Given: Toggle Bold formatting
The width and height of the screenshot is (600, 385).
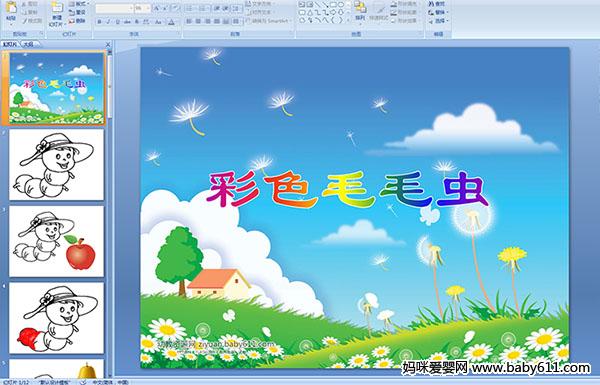Looking at the screenshot, I should [99, 22].
